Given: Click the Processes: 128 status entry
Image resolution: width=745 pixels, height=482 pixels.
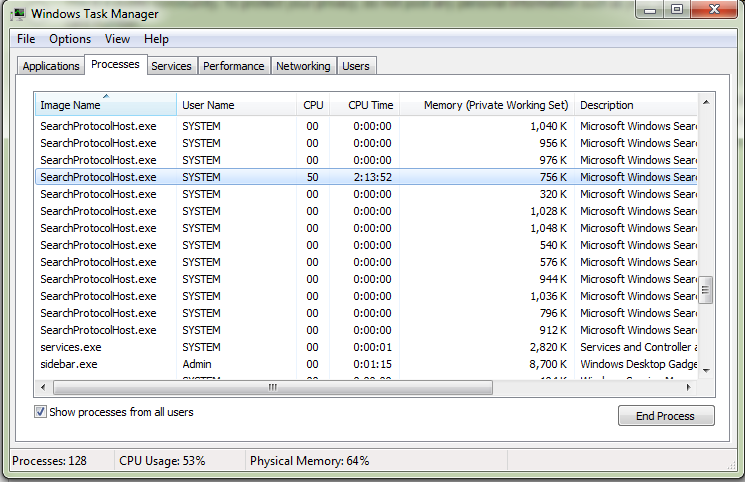Looking at the screenshot, I should tap(49, 461).
